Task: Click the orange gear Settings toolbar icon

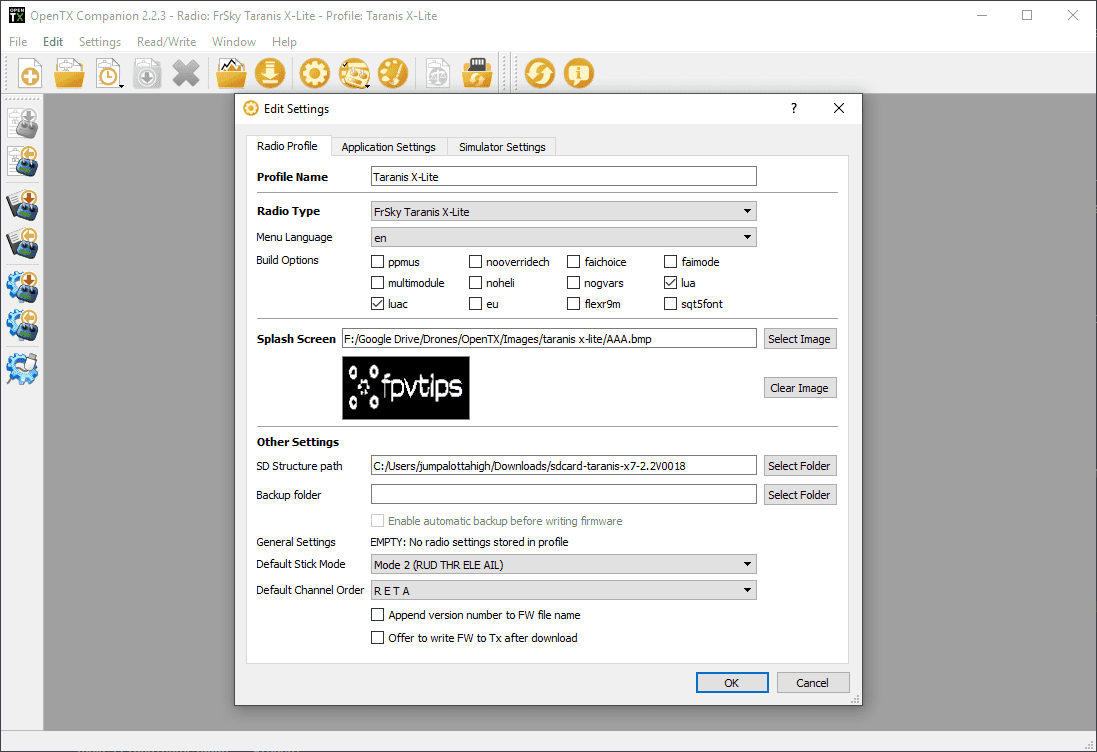Action: 315,73
